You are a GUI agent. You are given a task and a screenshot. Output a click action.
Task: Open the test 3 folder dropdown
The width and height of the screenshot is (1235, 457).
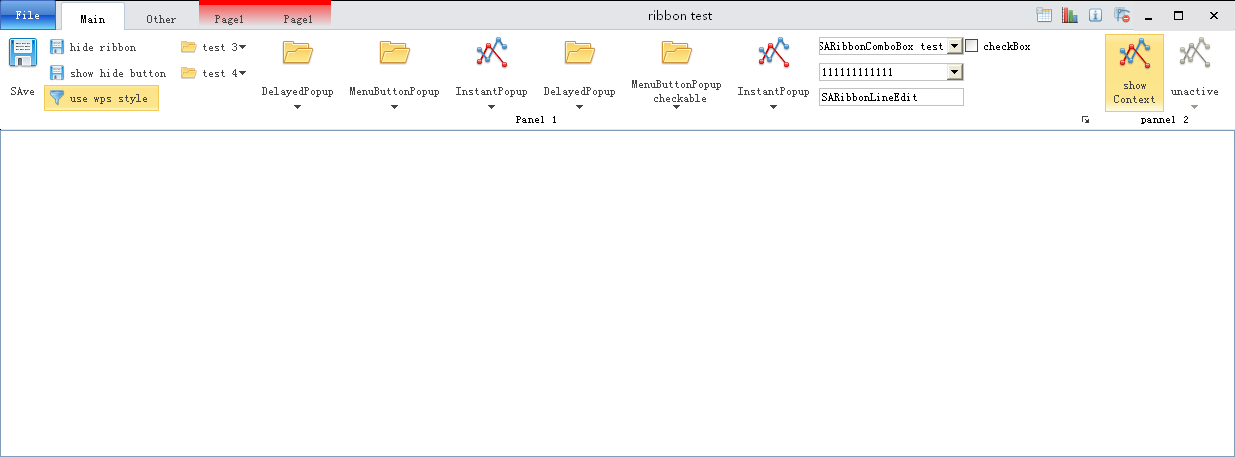point(213,47)
